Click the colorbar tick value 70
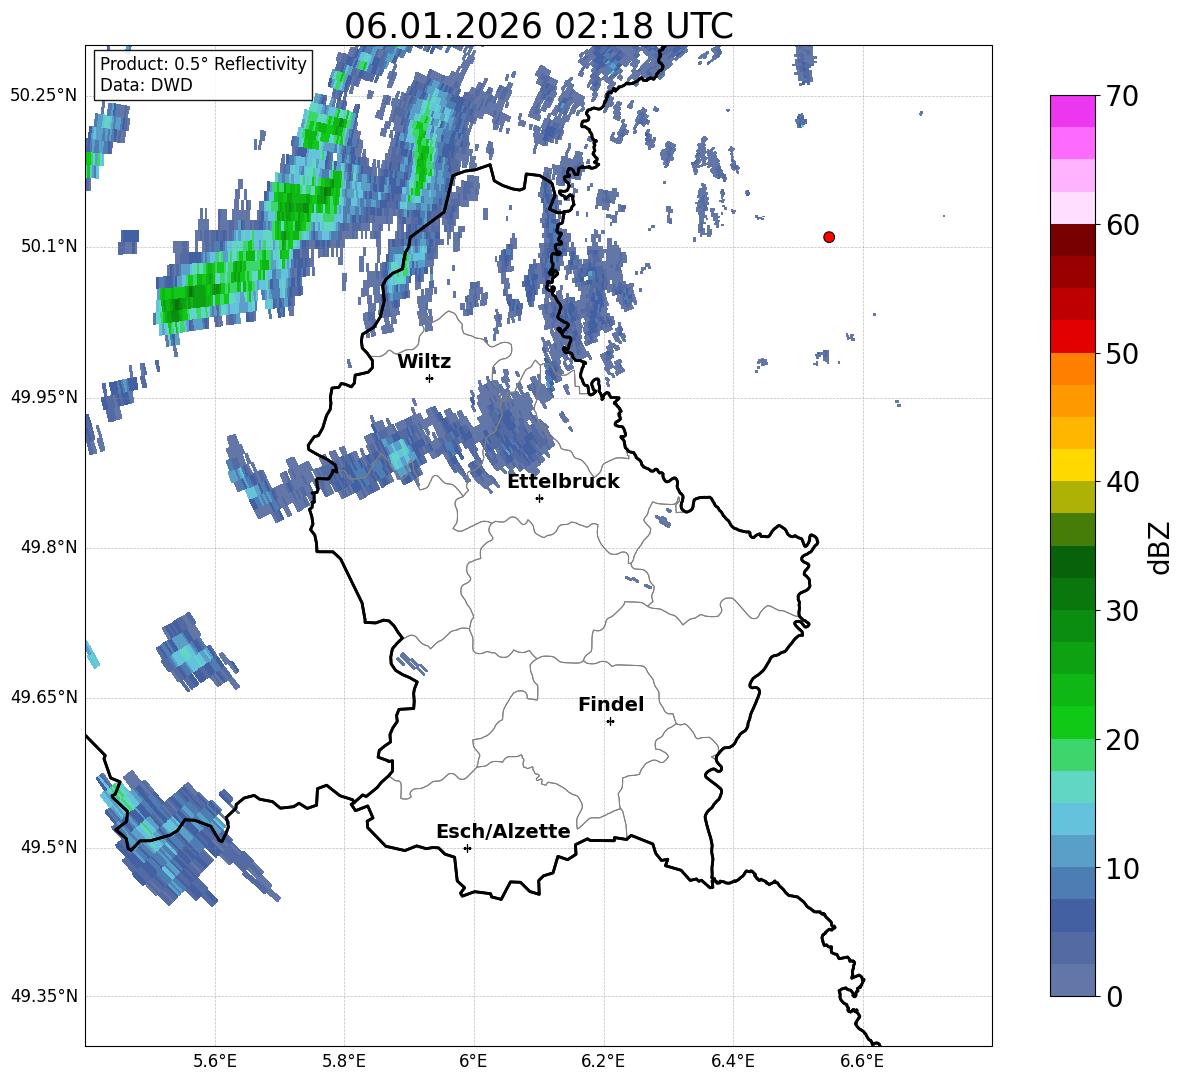 [1122, 96]
